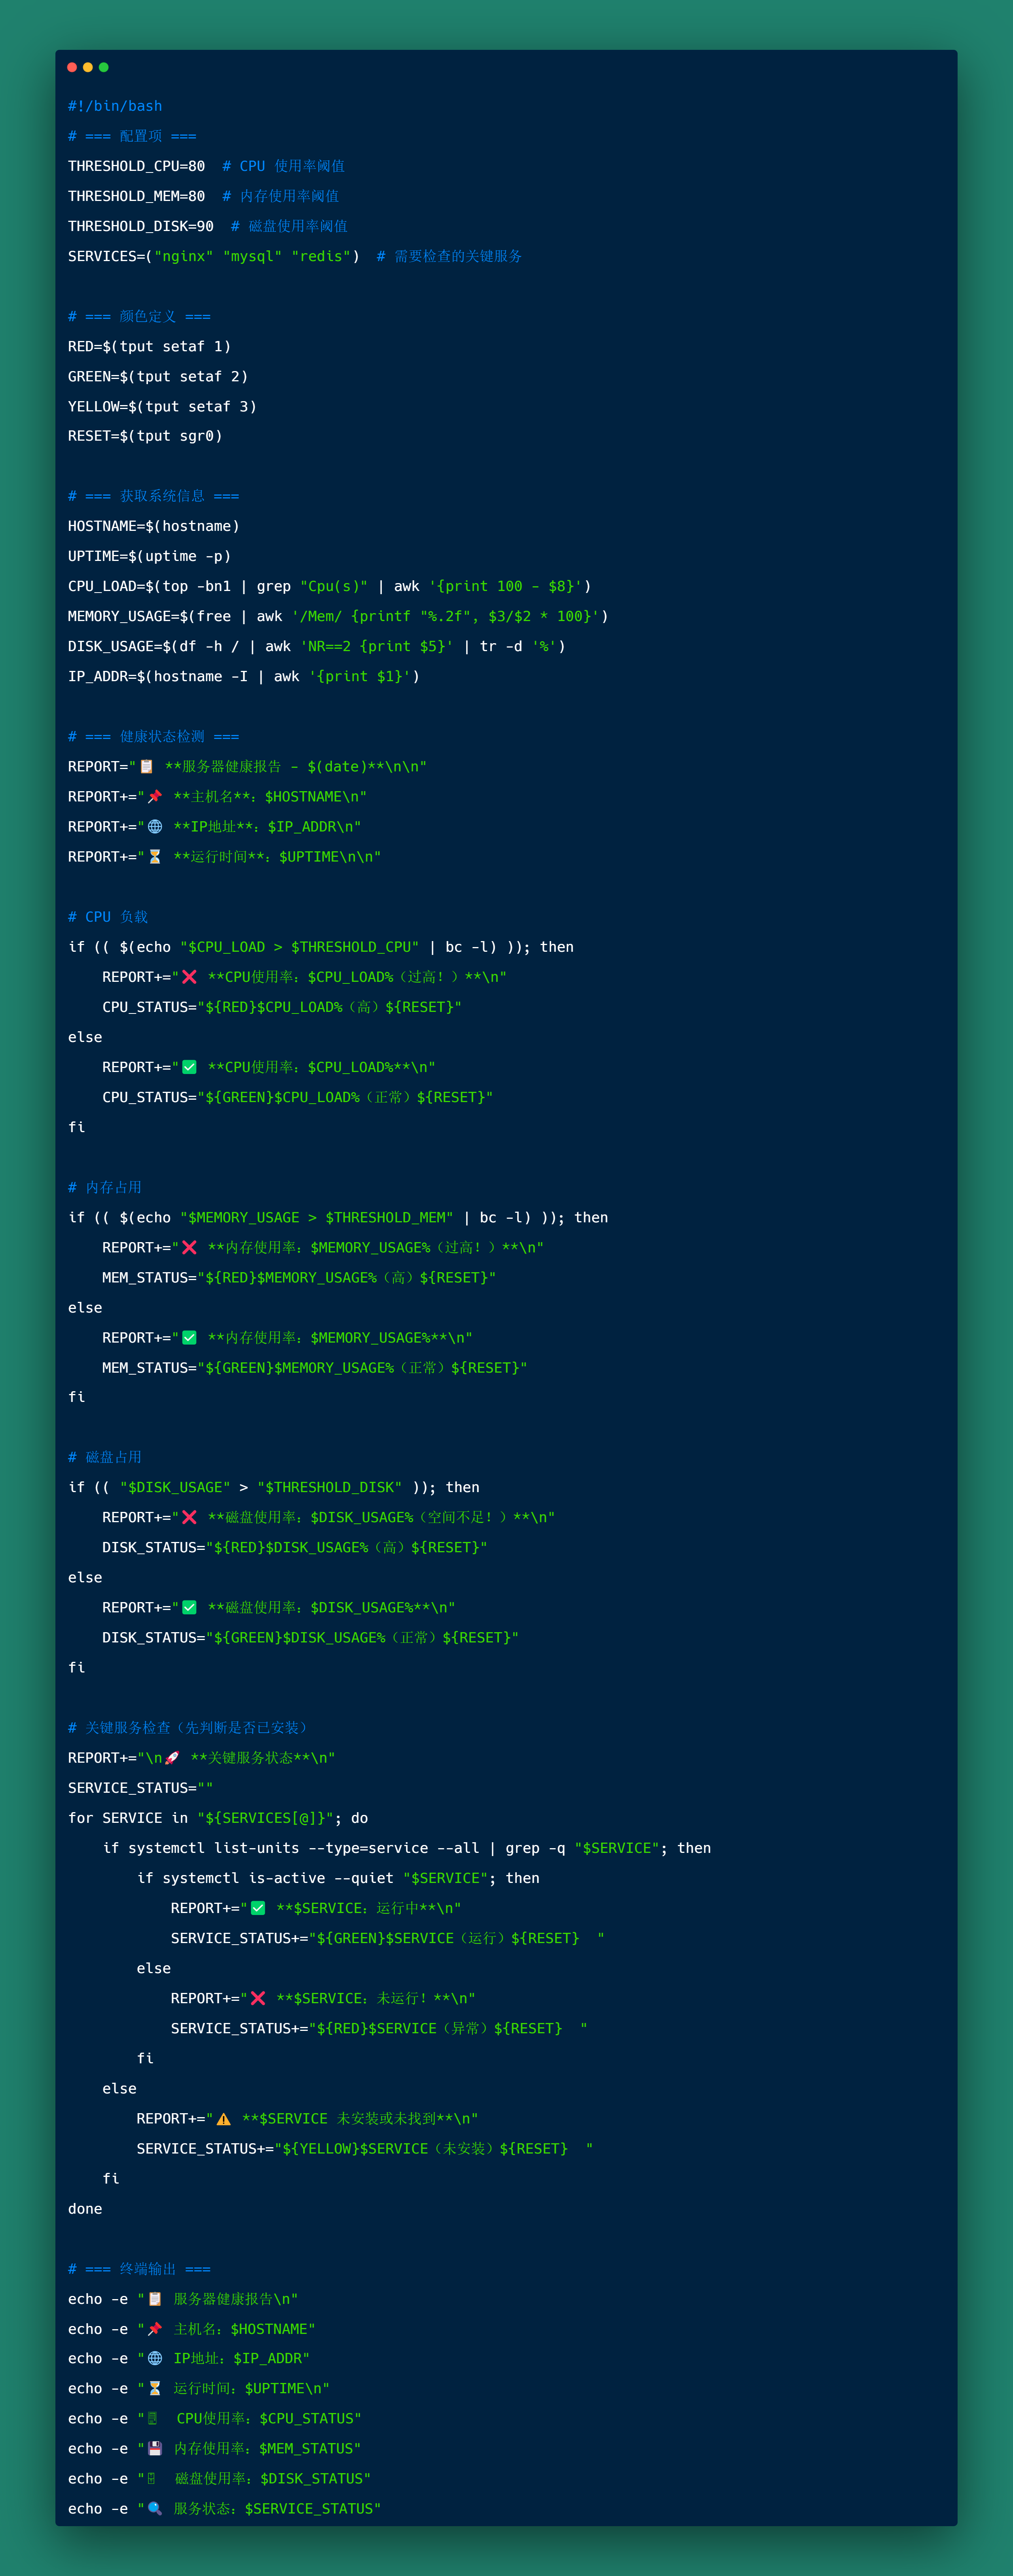This screenshot has height=2576, width=1013.
Task: Click the "GREEN=$(tput setaf 2)" line
Action: 158,376
